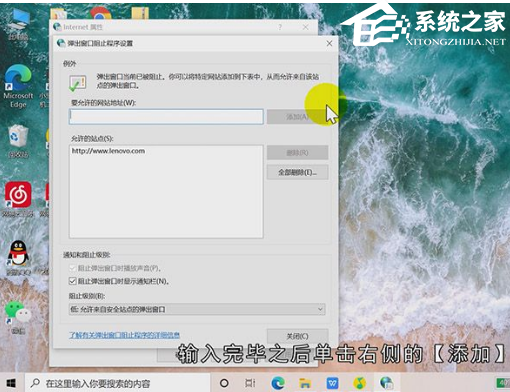Image resolution: width=510 pixels, height=392 pixels.
Task: Toggle the show notification bar checkbox (N)
Action: 72,281
